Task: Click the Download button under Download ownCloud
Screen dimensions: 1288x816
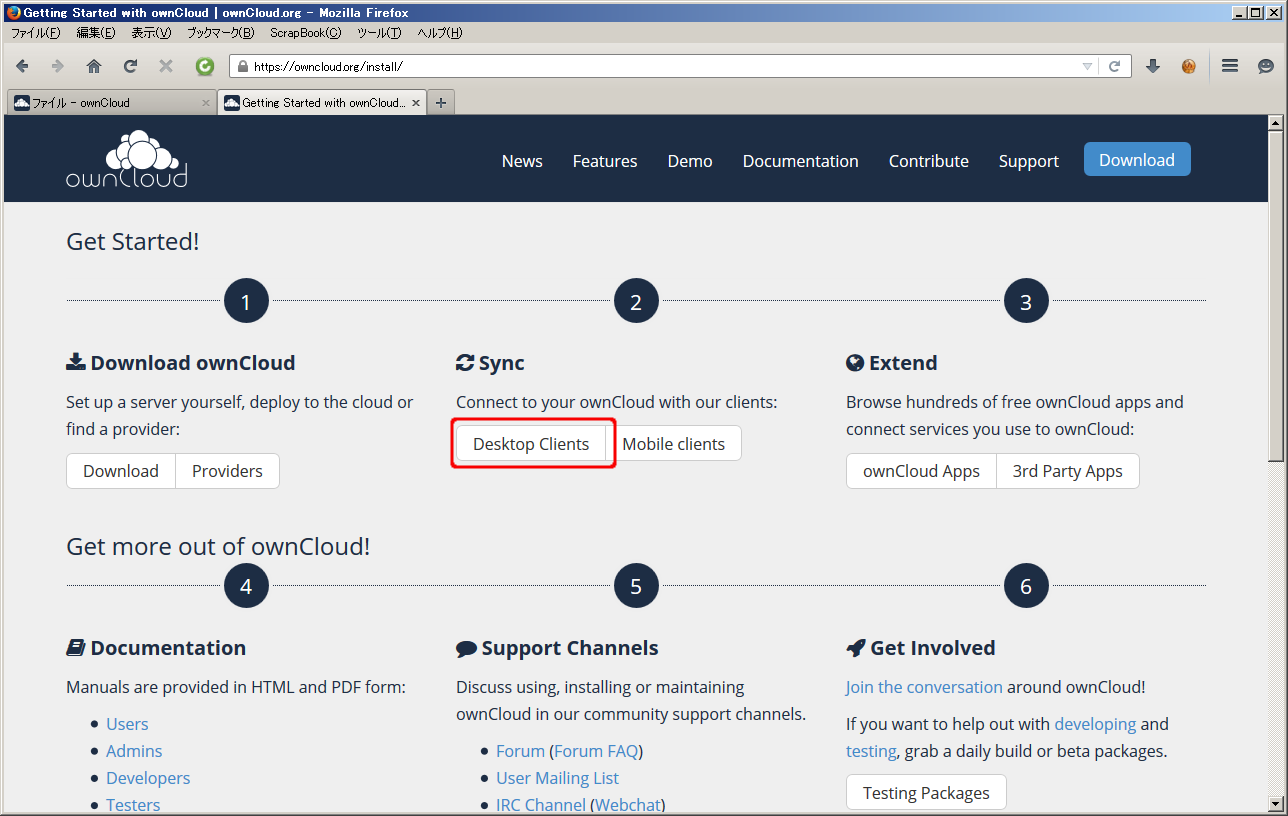Action: 121,471
